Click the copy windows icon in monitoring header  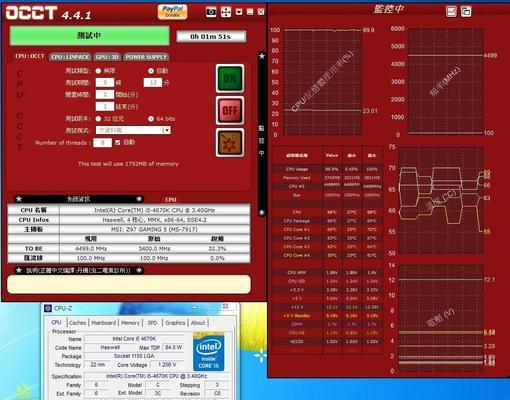pos(466,12)
